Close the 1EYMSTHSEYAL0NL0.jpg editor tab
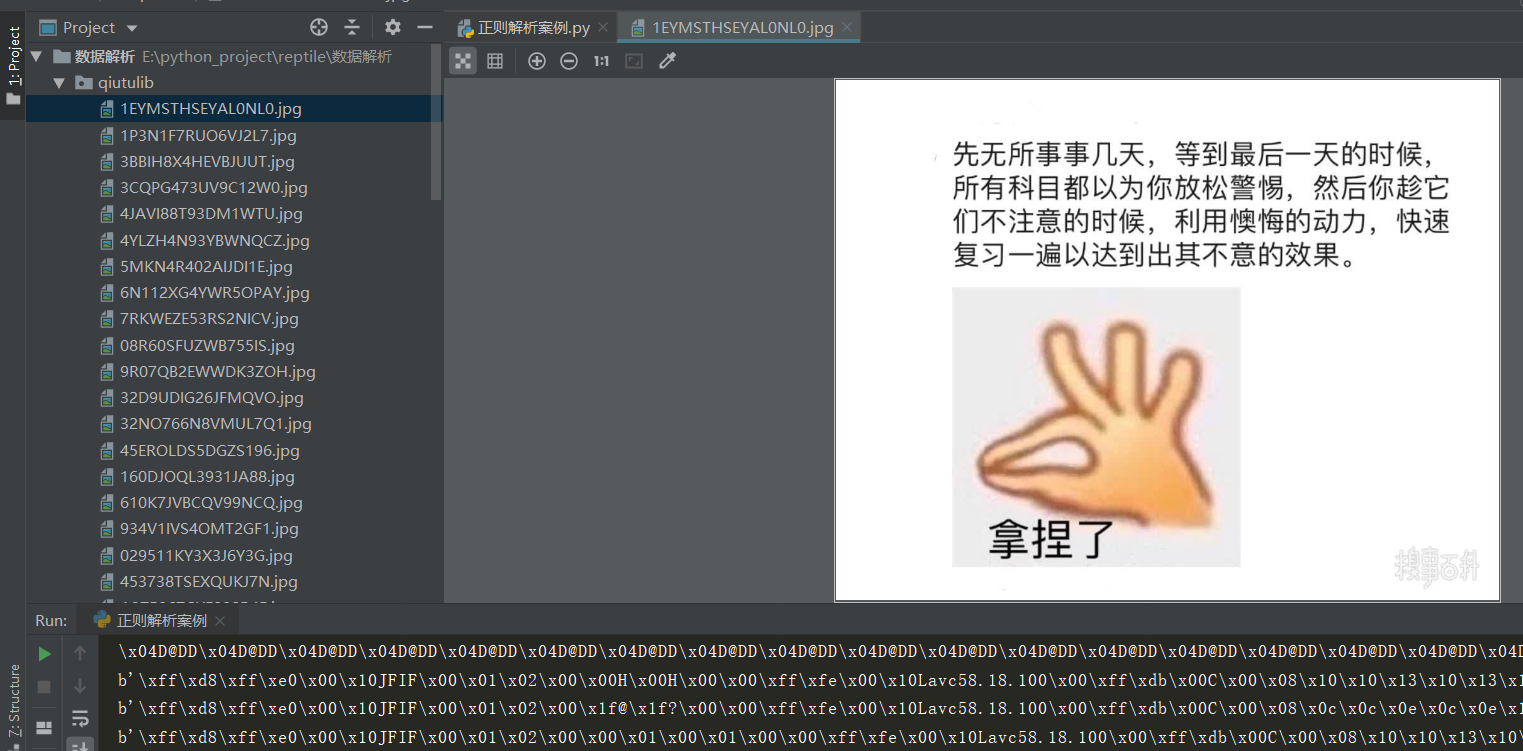The height and width of the screenshot is (751, 1523). 847,28
